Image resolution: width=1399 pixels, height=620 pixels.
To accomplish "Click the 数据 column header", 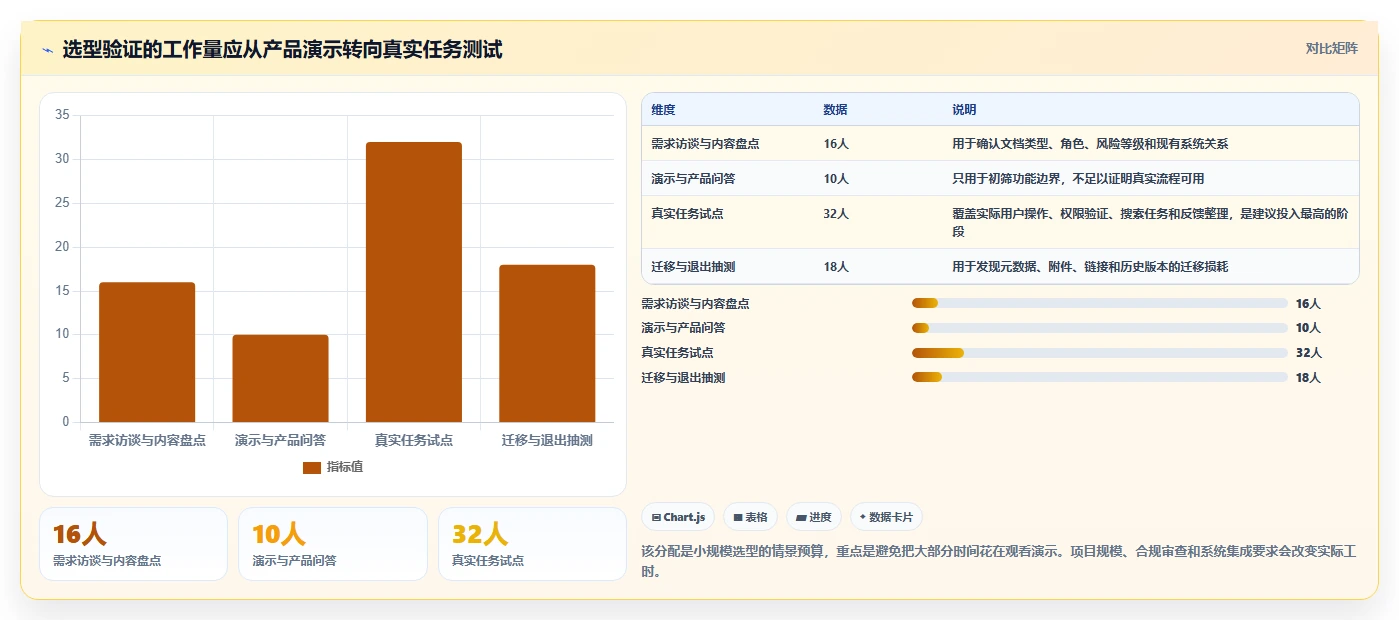I will tap(835, 110).
